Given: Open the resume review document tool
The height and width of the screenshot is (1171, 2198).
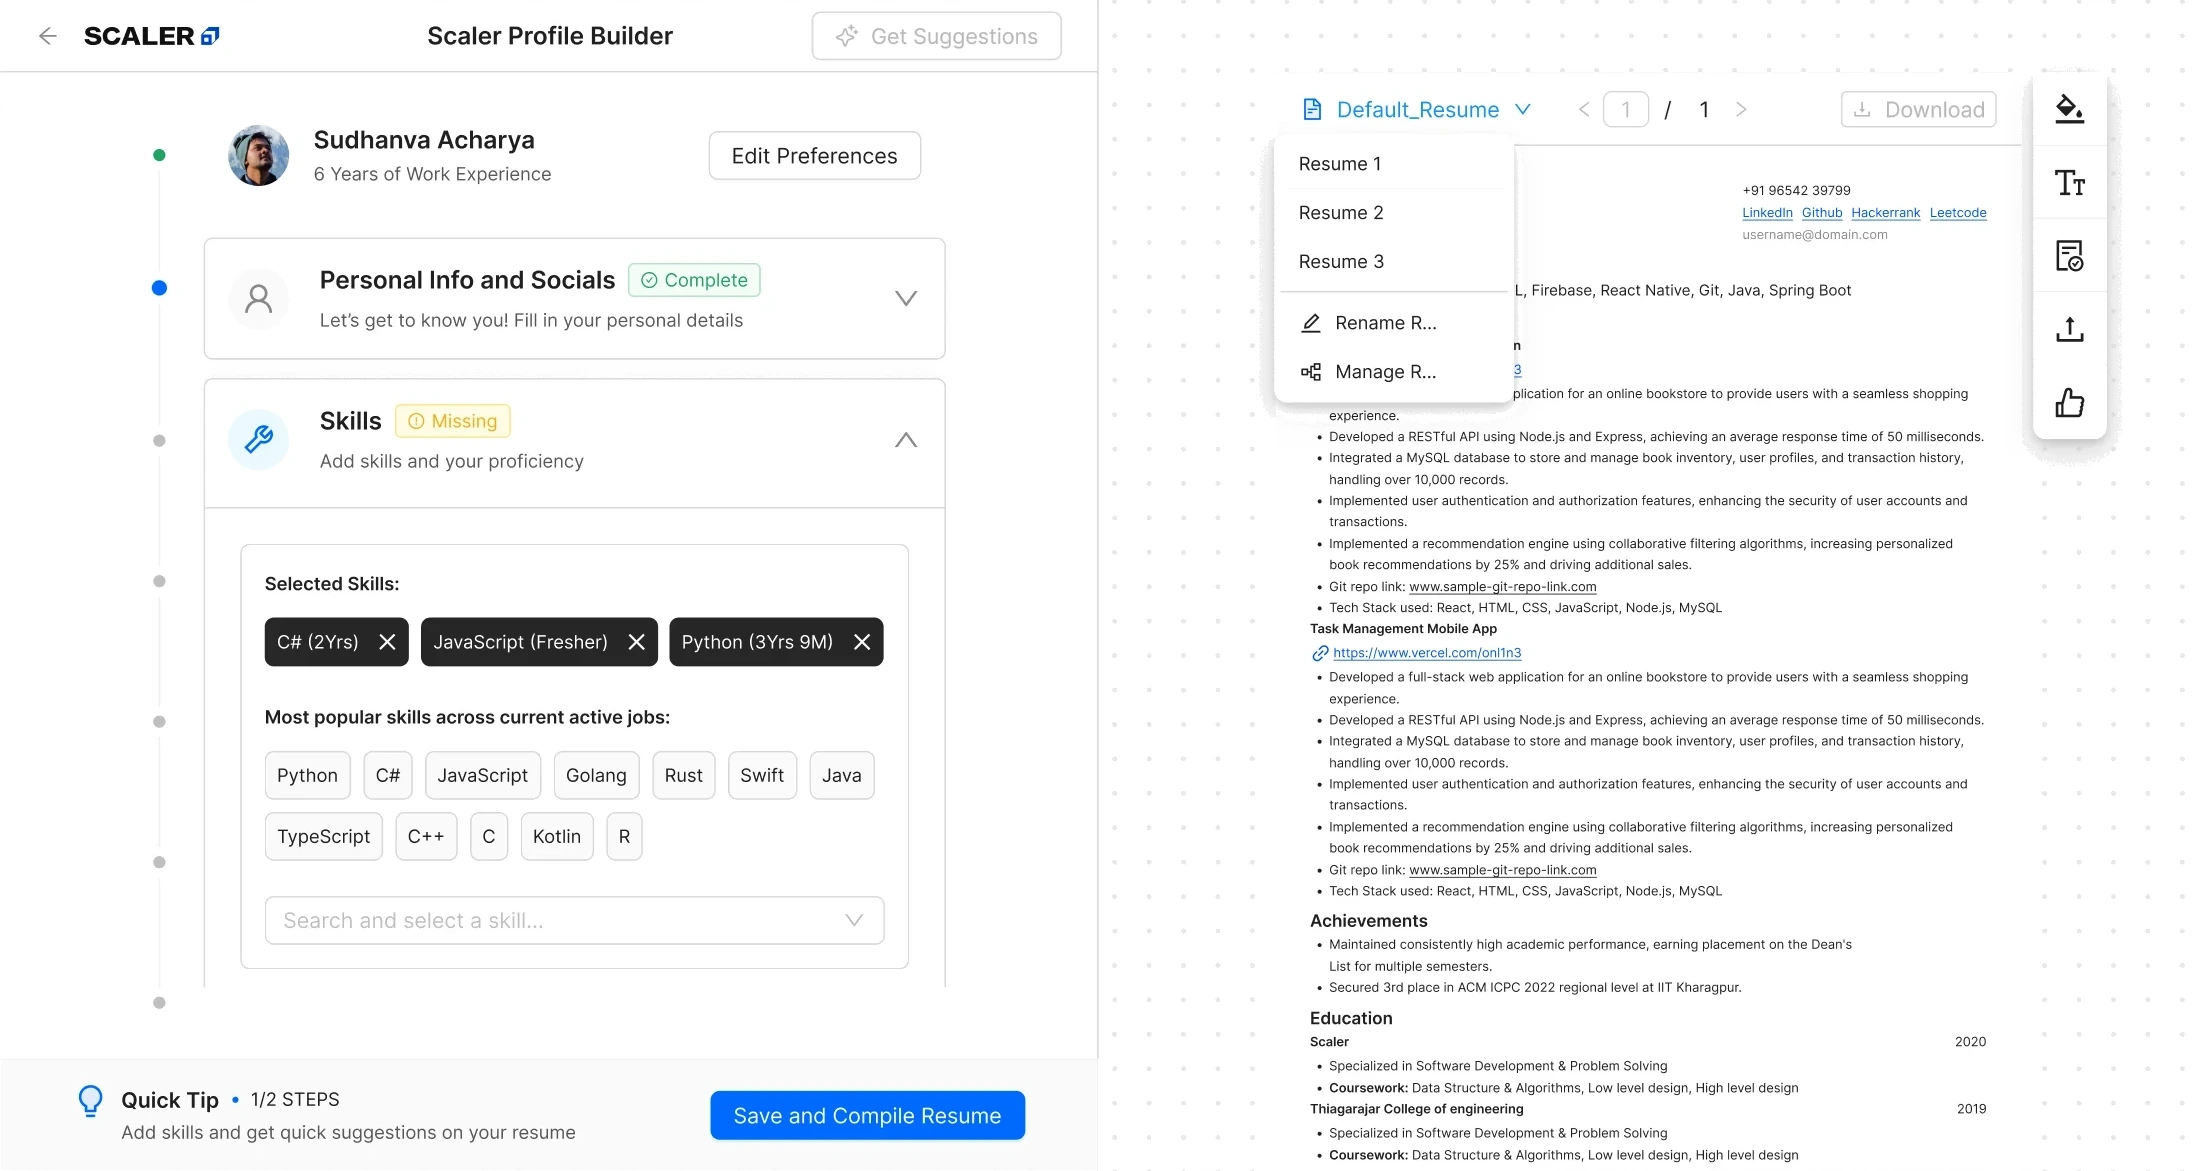Looking at the screenshot, I should [x=2069, y=256].
